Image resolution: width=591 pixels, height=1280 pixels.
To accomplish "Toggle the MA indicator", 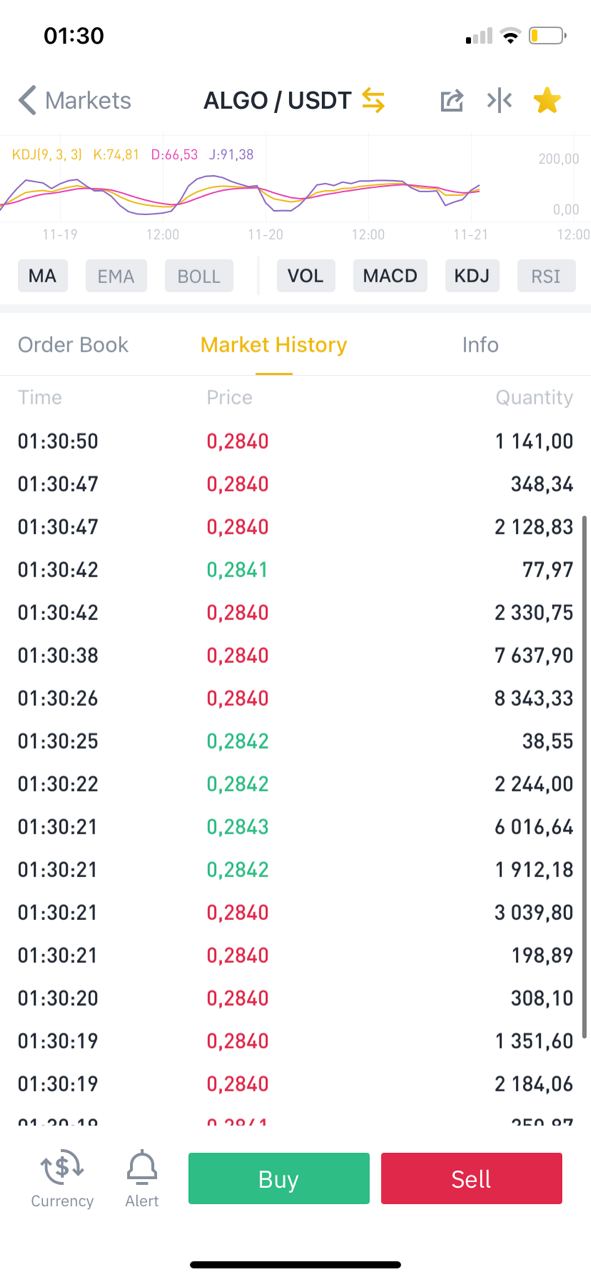I will (x=43, y=276).
